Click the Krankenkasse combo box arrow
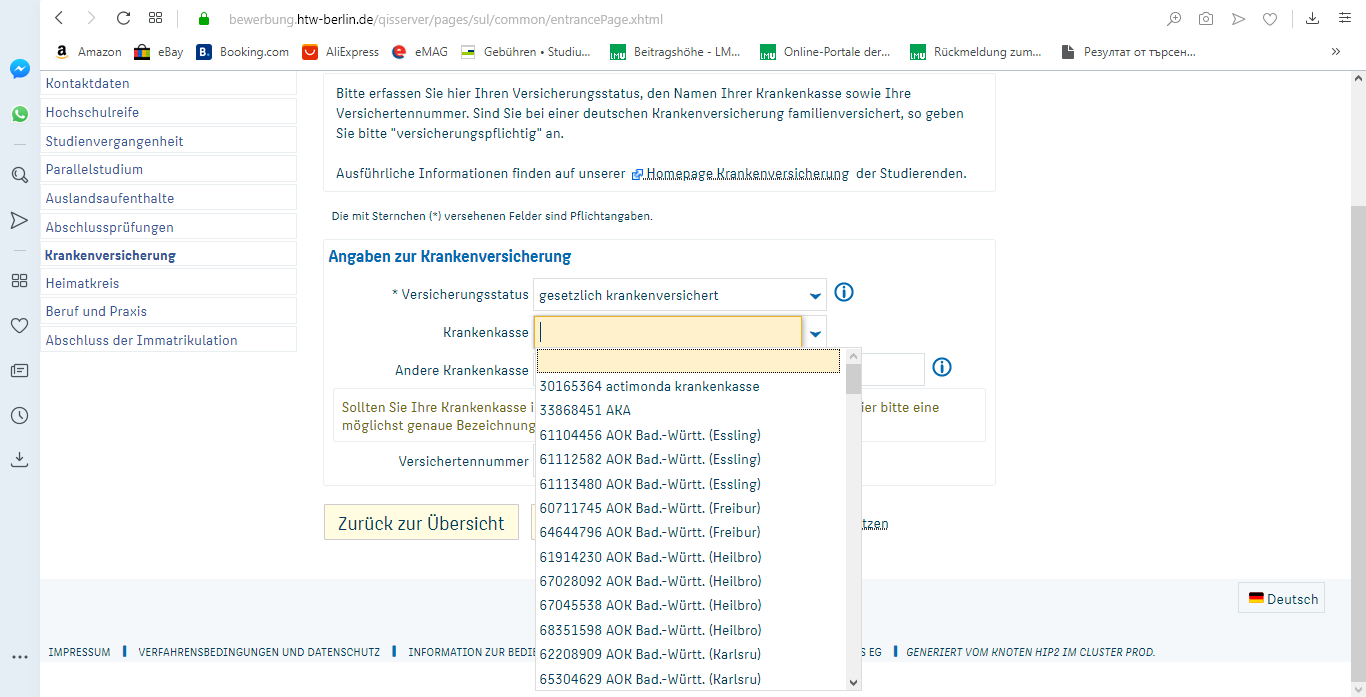The width and height of the screenshot is (1366, 697). [815, 333]
